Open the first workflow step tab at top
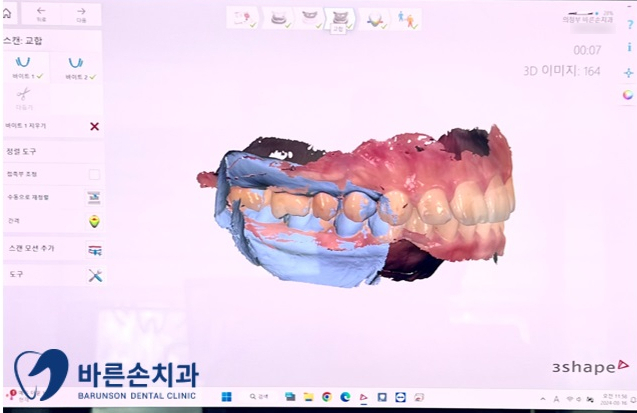Image resolution: width=637 pixels, height=413 pixels. [241, 18]
